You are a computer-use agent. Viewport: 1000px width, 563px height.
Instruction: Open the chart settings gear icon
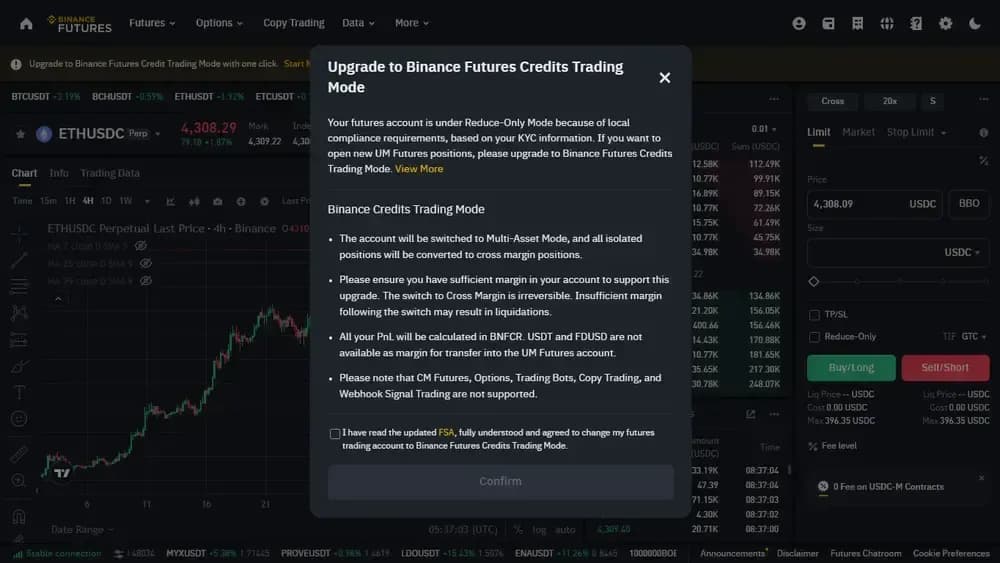(264, 201)
